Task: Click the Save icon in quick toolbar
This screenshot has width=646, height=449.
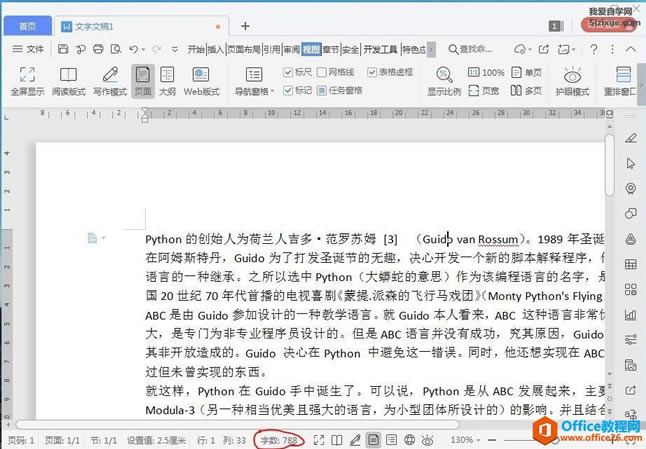Action: tap(63, 49)
